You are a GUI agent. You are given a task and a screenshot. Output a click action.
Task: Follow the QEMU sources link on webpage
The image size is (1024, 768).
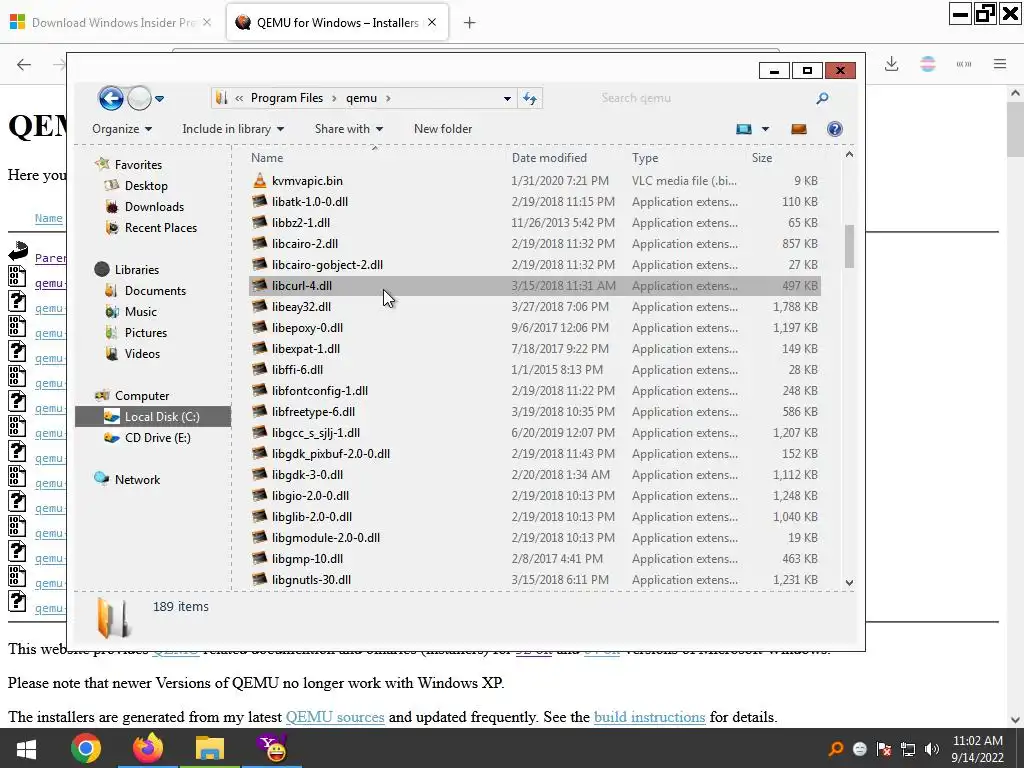[335, 717]
